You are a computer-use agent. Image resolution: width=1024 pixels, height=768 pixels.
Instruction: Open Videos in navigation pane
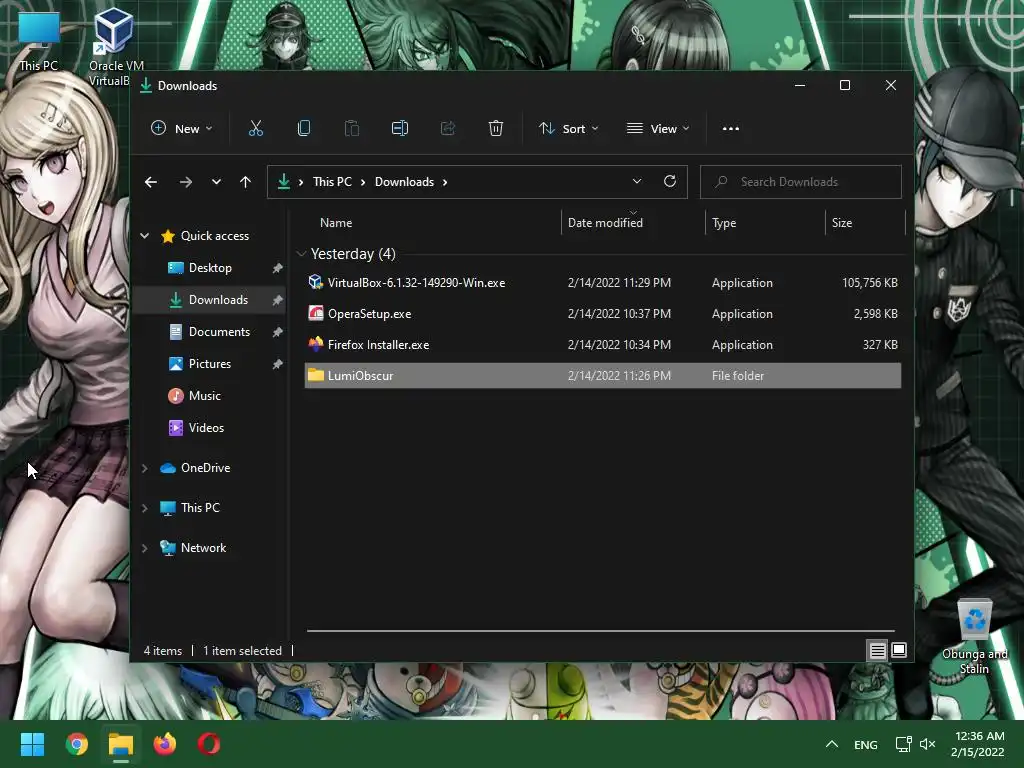[206, 428]
